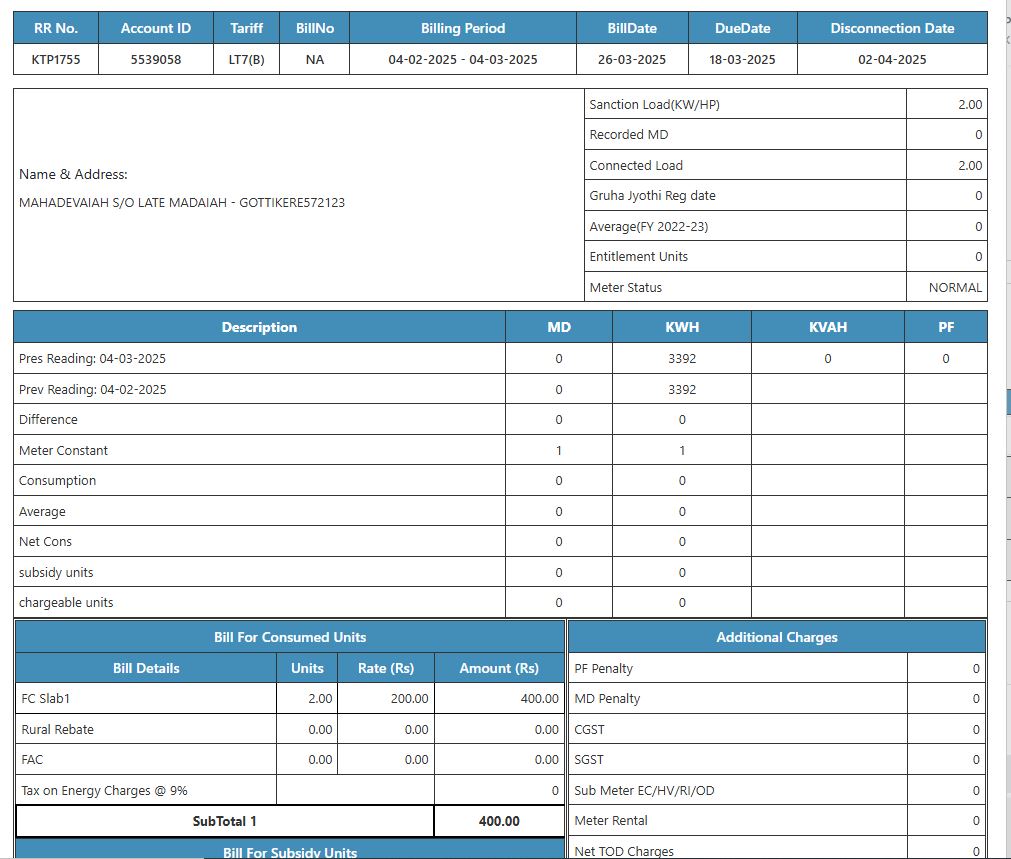Click the Billing Period column header
The width and height of the screenshot is (1011, 859).
[x=463, y=28]
